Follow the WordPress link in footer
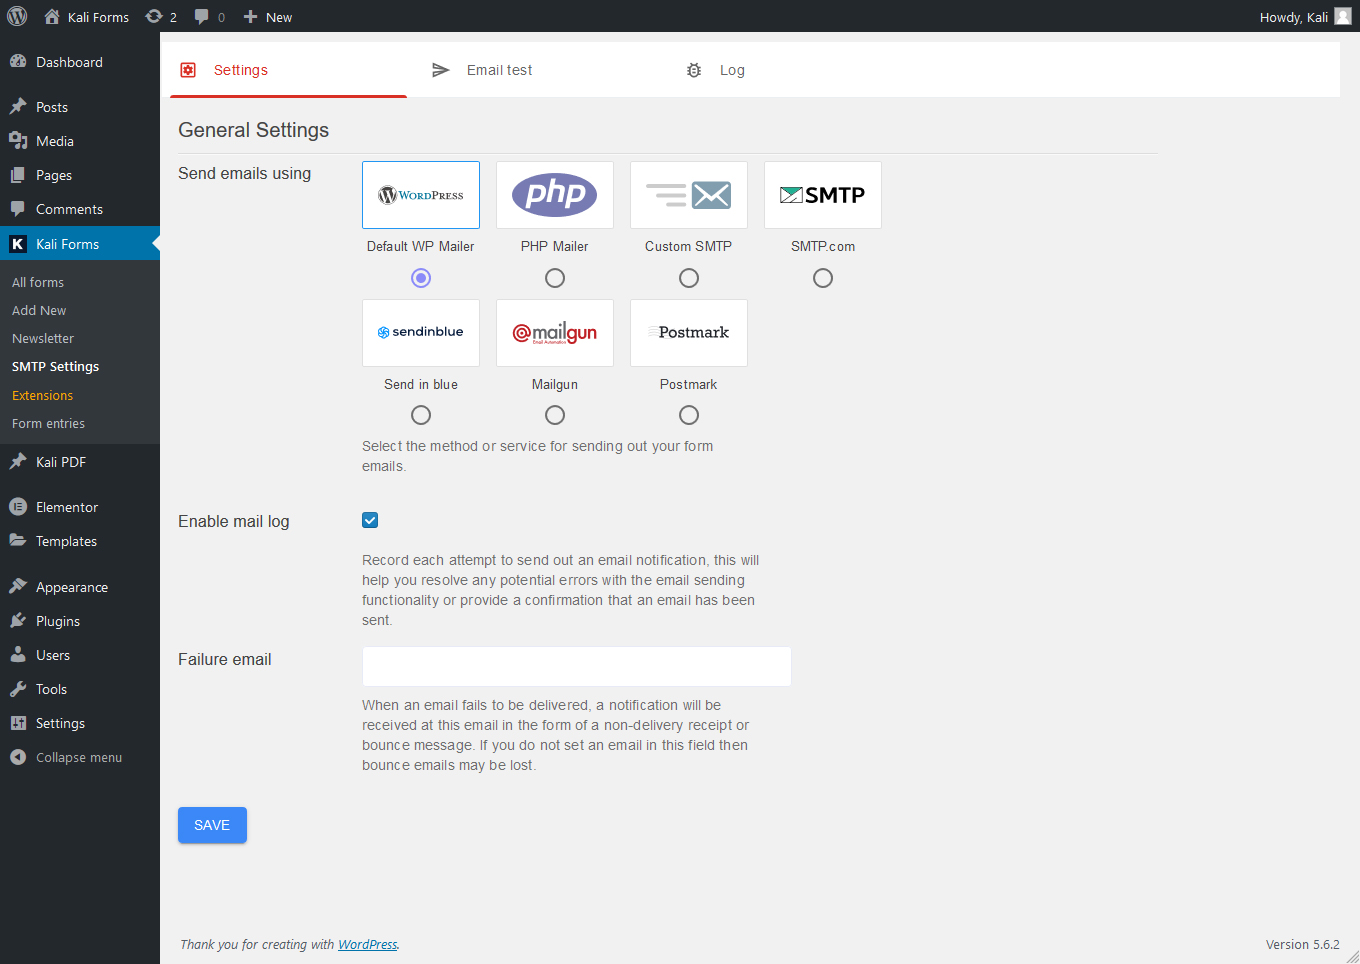 tap(367, 944)
